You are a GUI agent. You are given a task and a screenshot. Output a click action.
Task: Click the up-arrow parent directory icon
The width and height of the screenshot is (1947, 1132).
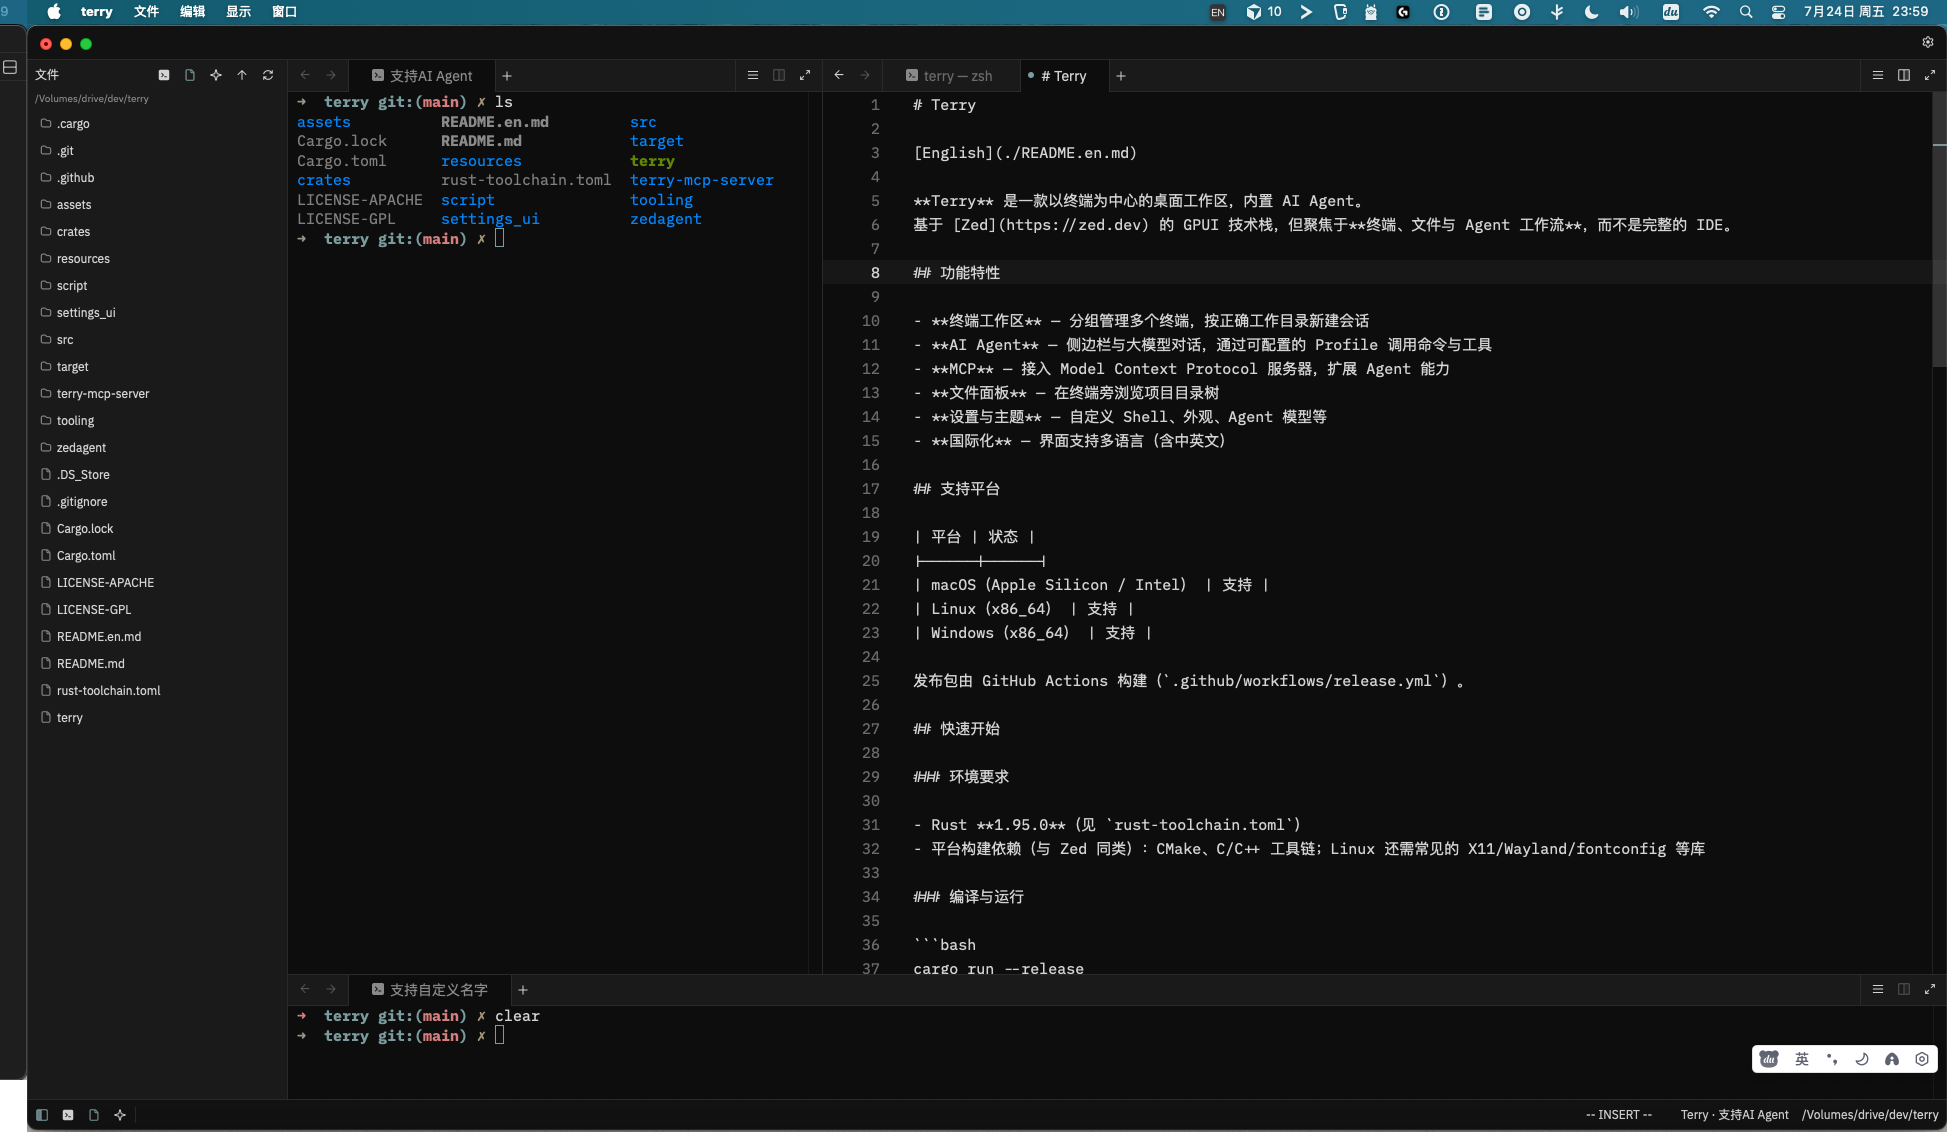tap(242, 75)
